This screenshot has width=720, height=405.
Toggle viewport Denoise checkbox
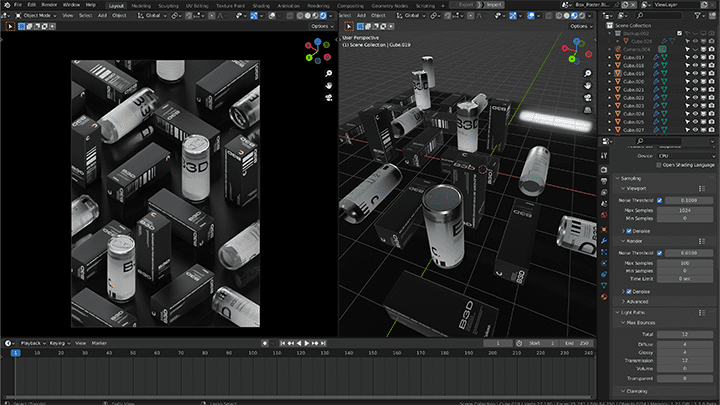pyautogui.click(x=629, y=231)
